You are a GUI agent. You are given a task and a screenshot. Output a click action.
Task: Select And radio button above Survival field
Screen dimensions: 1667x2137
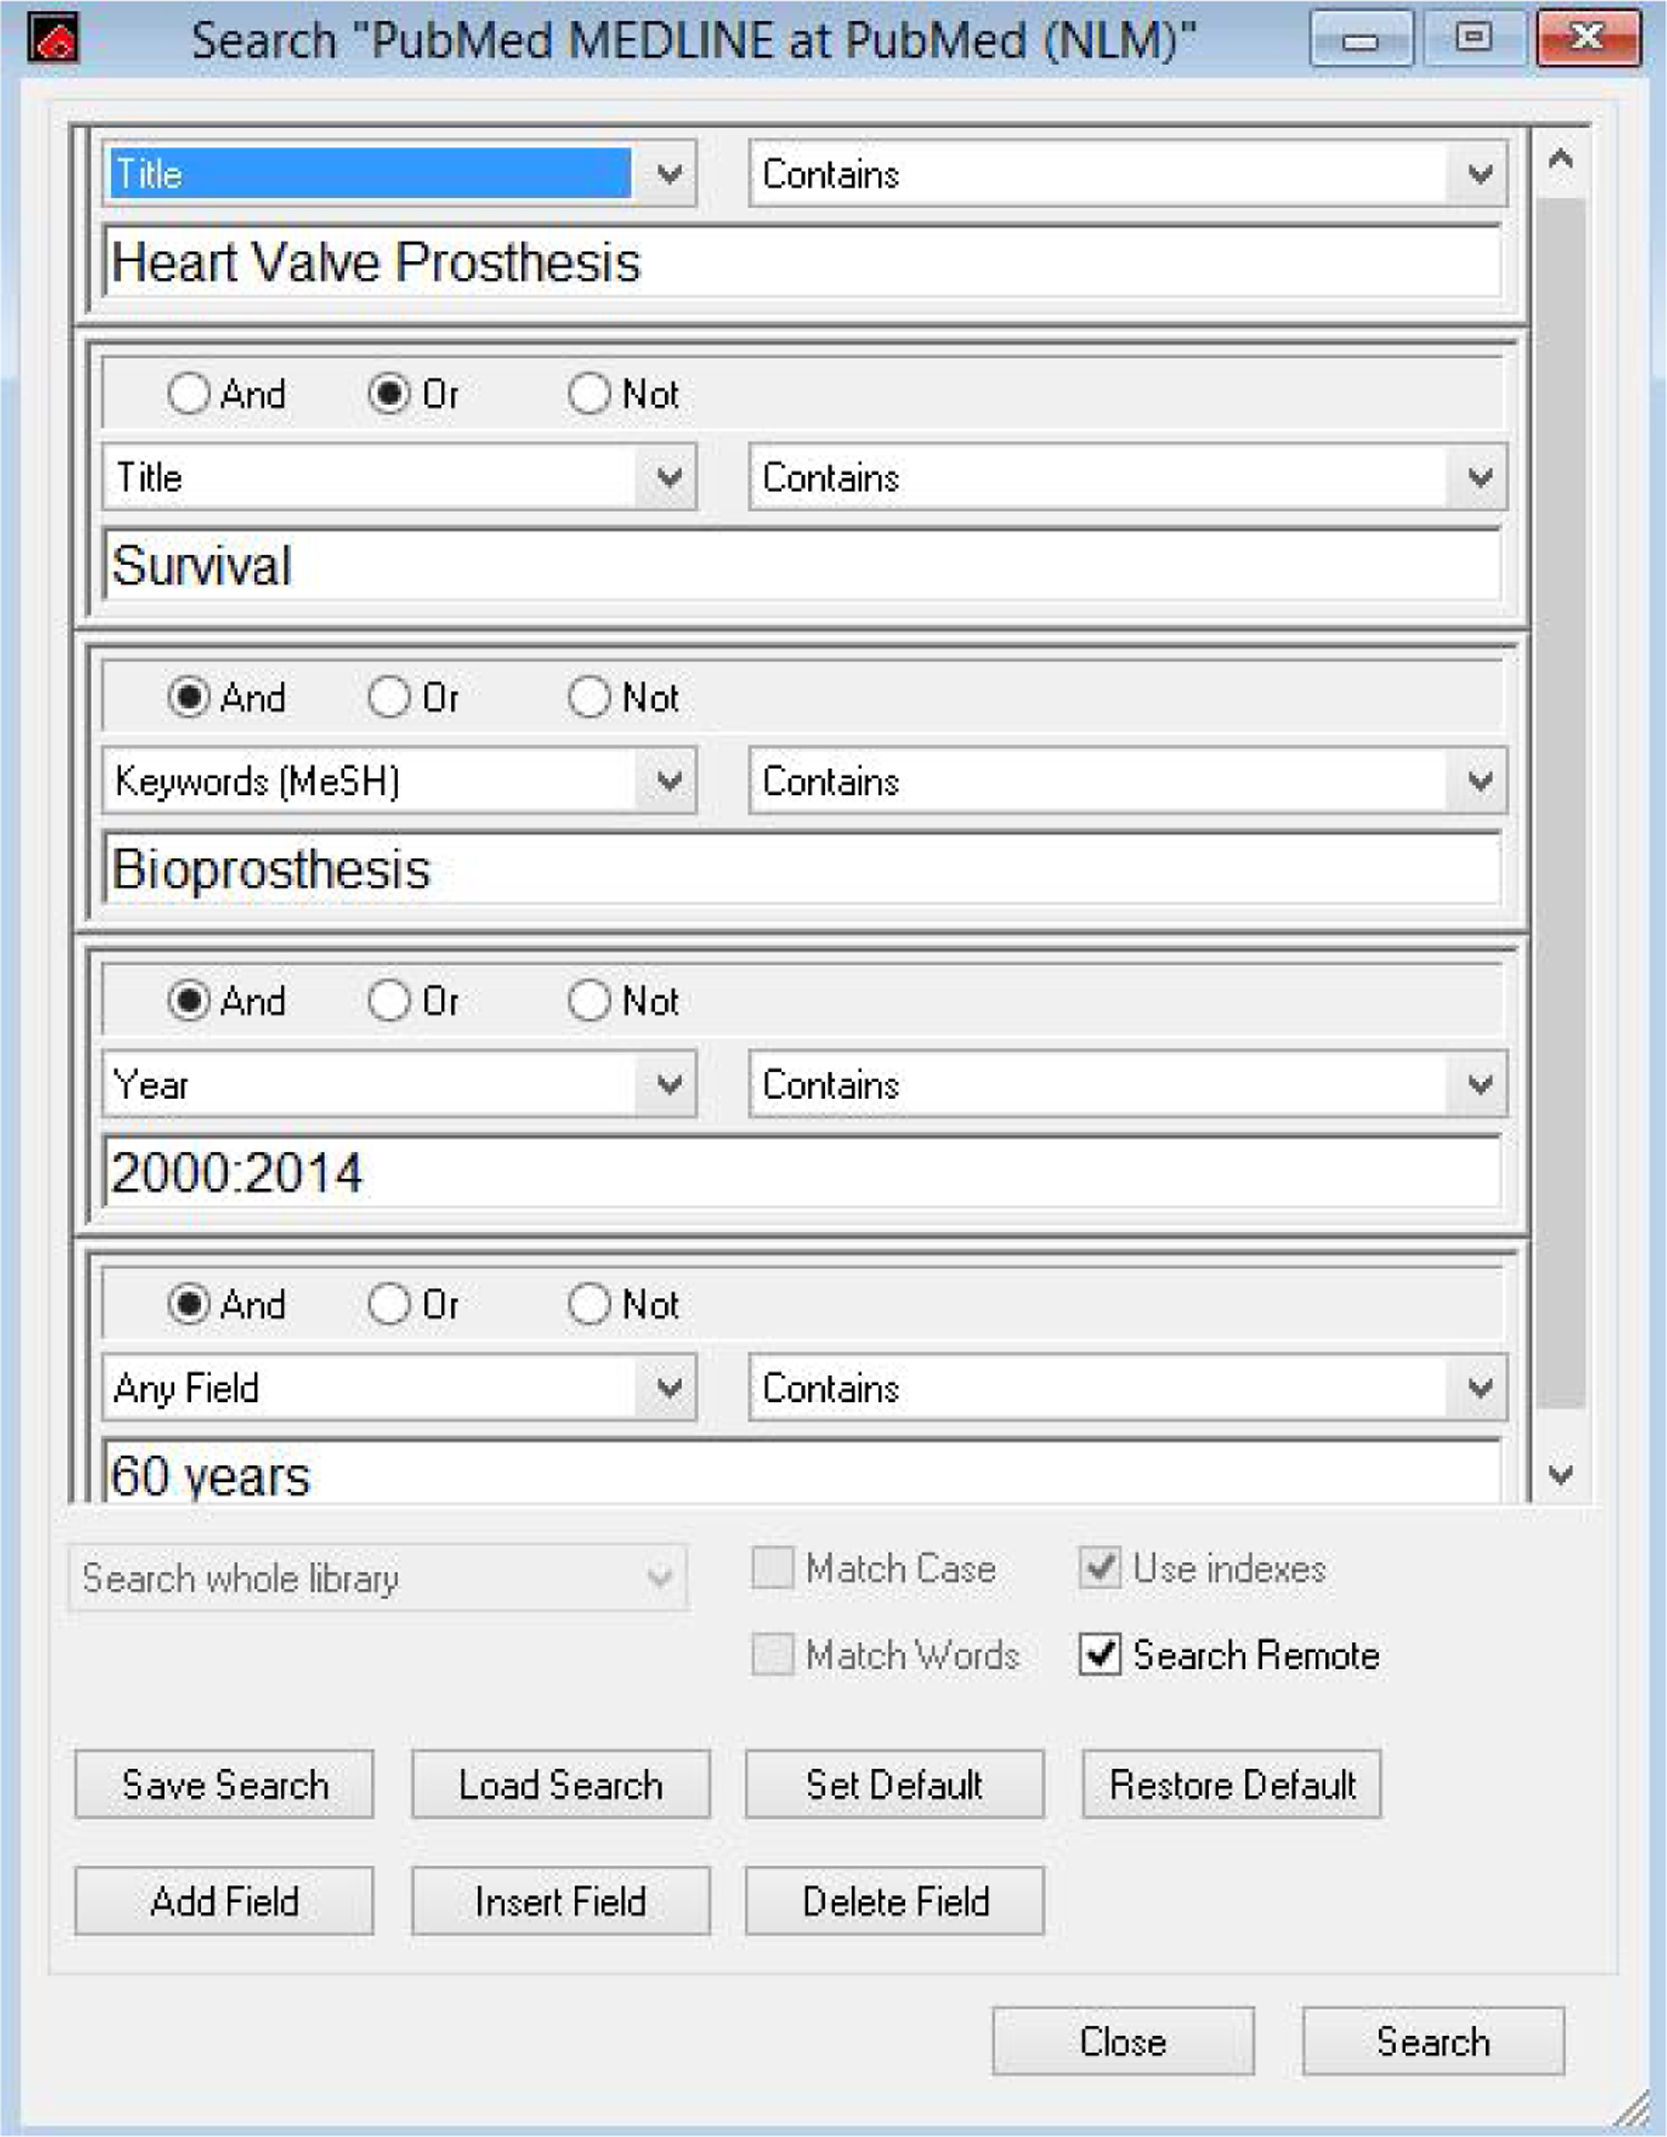(189, 394)
